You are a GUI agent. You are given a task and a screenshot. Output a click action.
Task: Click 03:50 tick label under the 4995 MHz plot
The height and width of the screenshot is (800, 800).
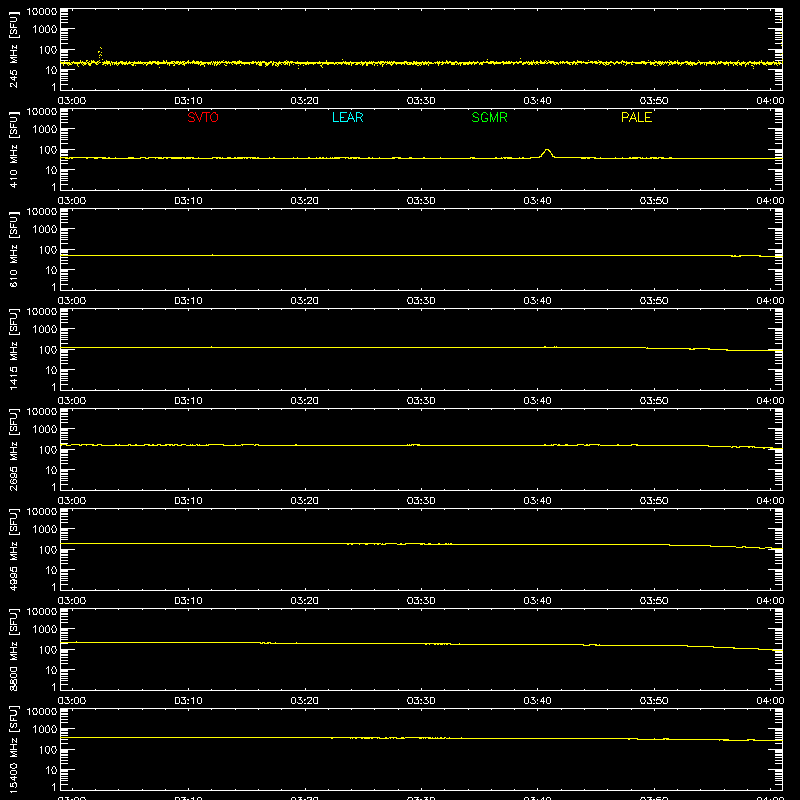click(x=654, y=601)
